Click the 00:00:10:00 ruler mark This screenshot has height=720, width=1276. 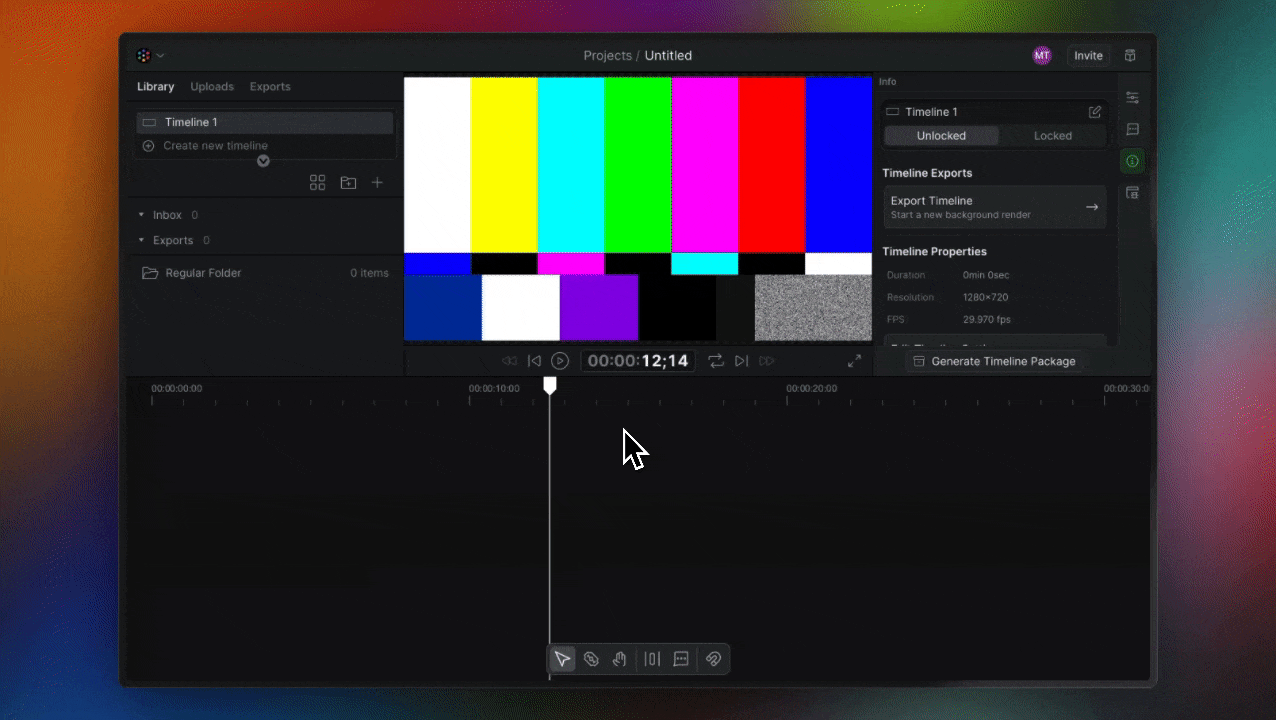(494, 388)
